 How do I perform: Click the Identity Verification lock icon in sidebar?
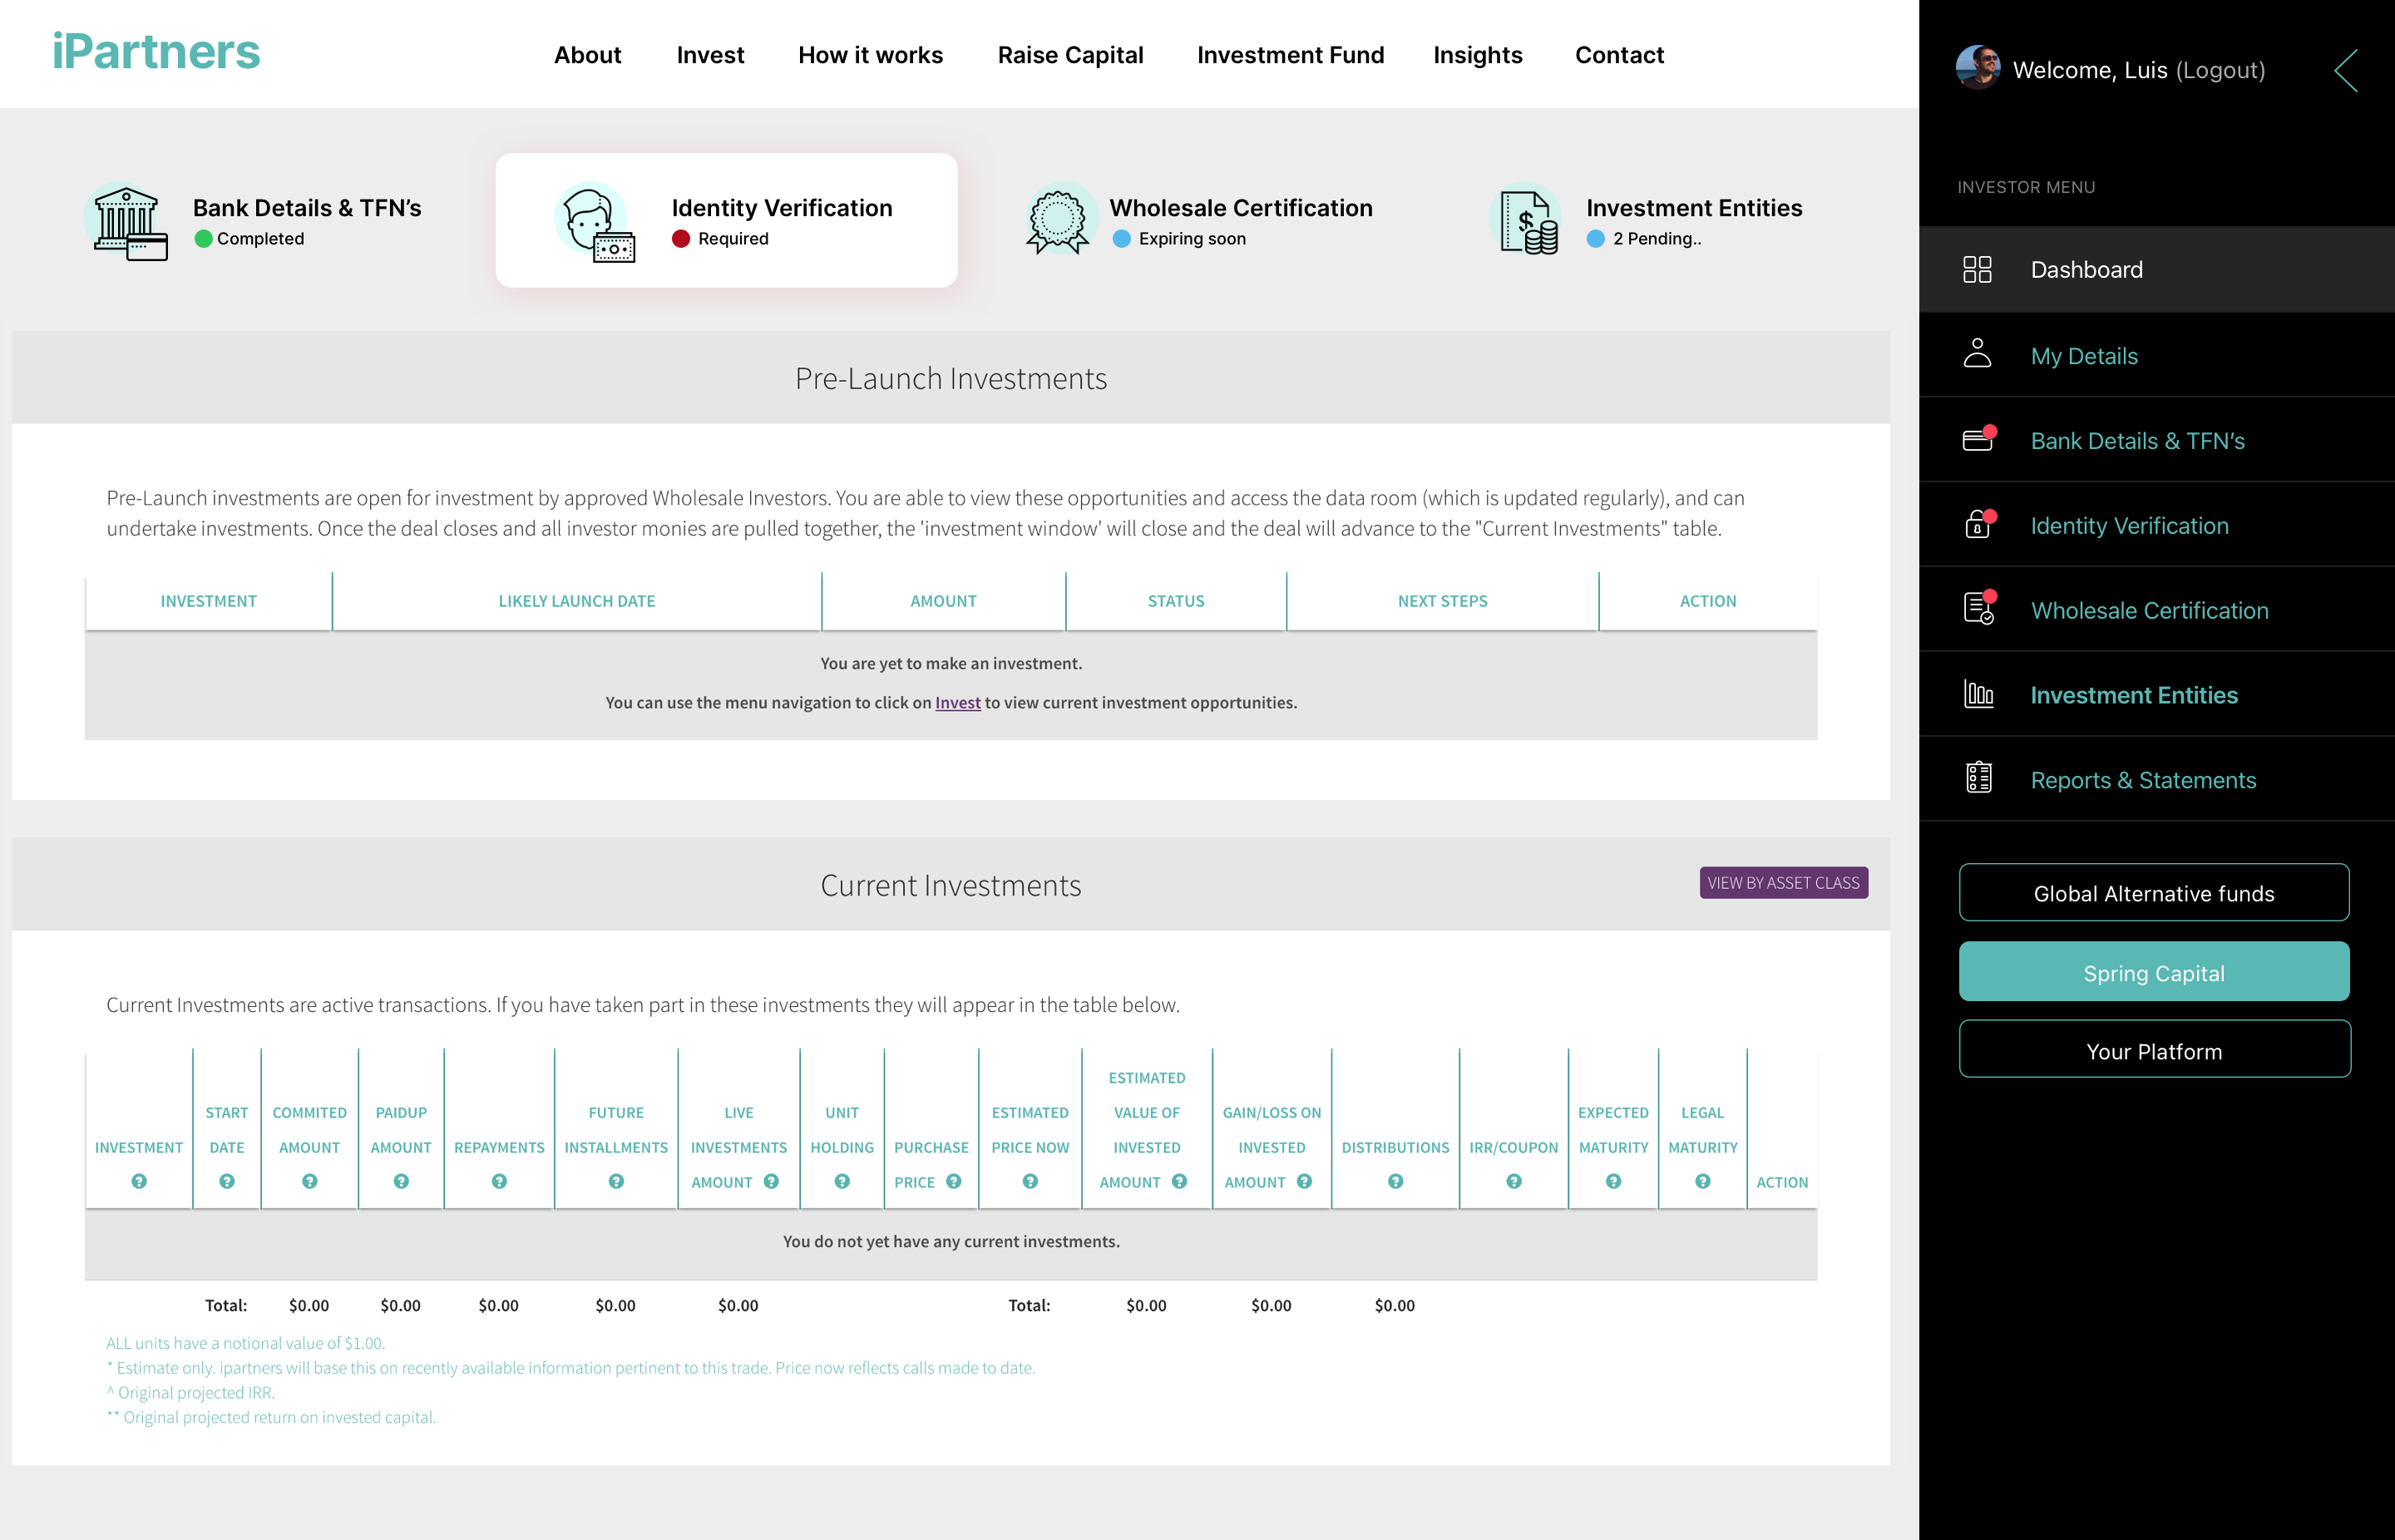pos(1977,525)
